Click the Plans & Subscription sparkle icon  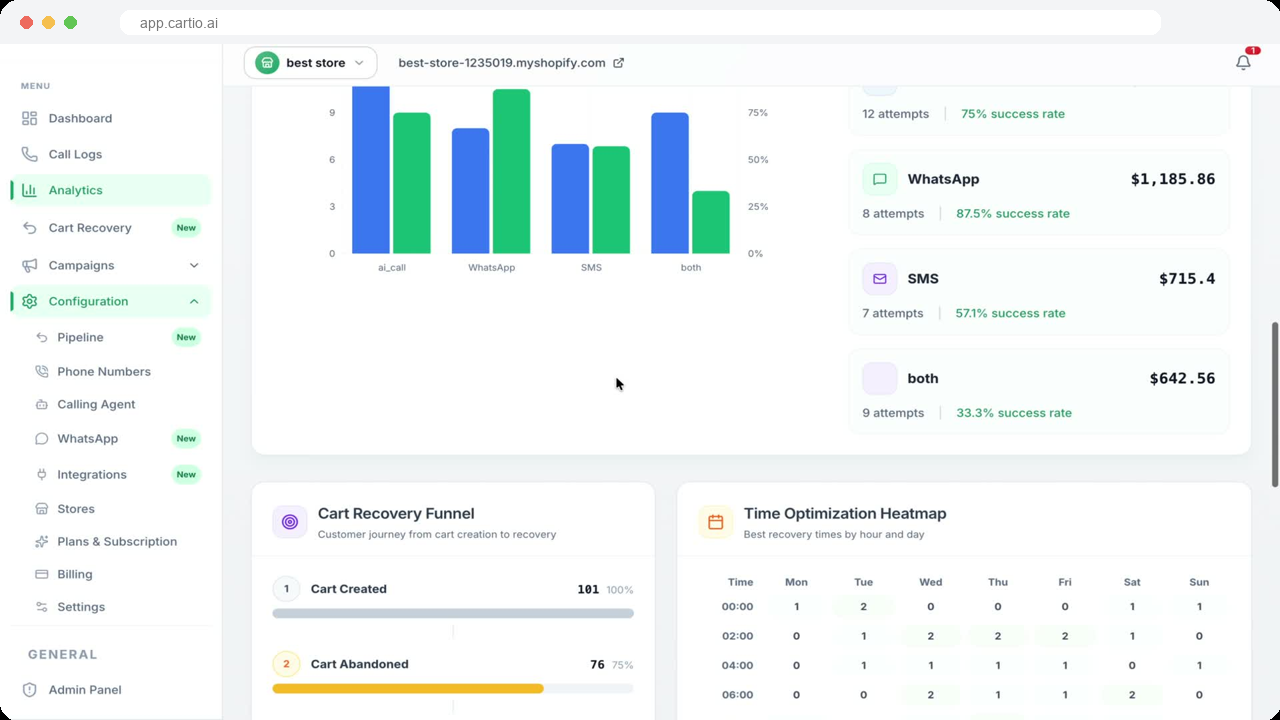(41, 541)
